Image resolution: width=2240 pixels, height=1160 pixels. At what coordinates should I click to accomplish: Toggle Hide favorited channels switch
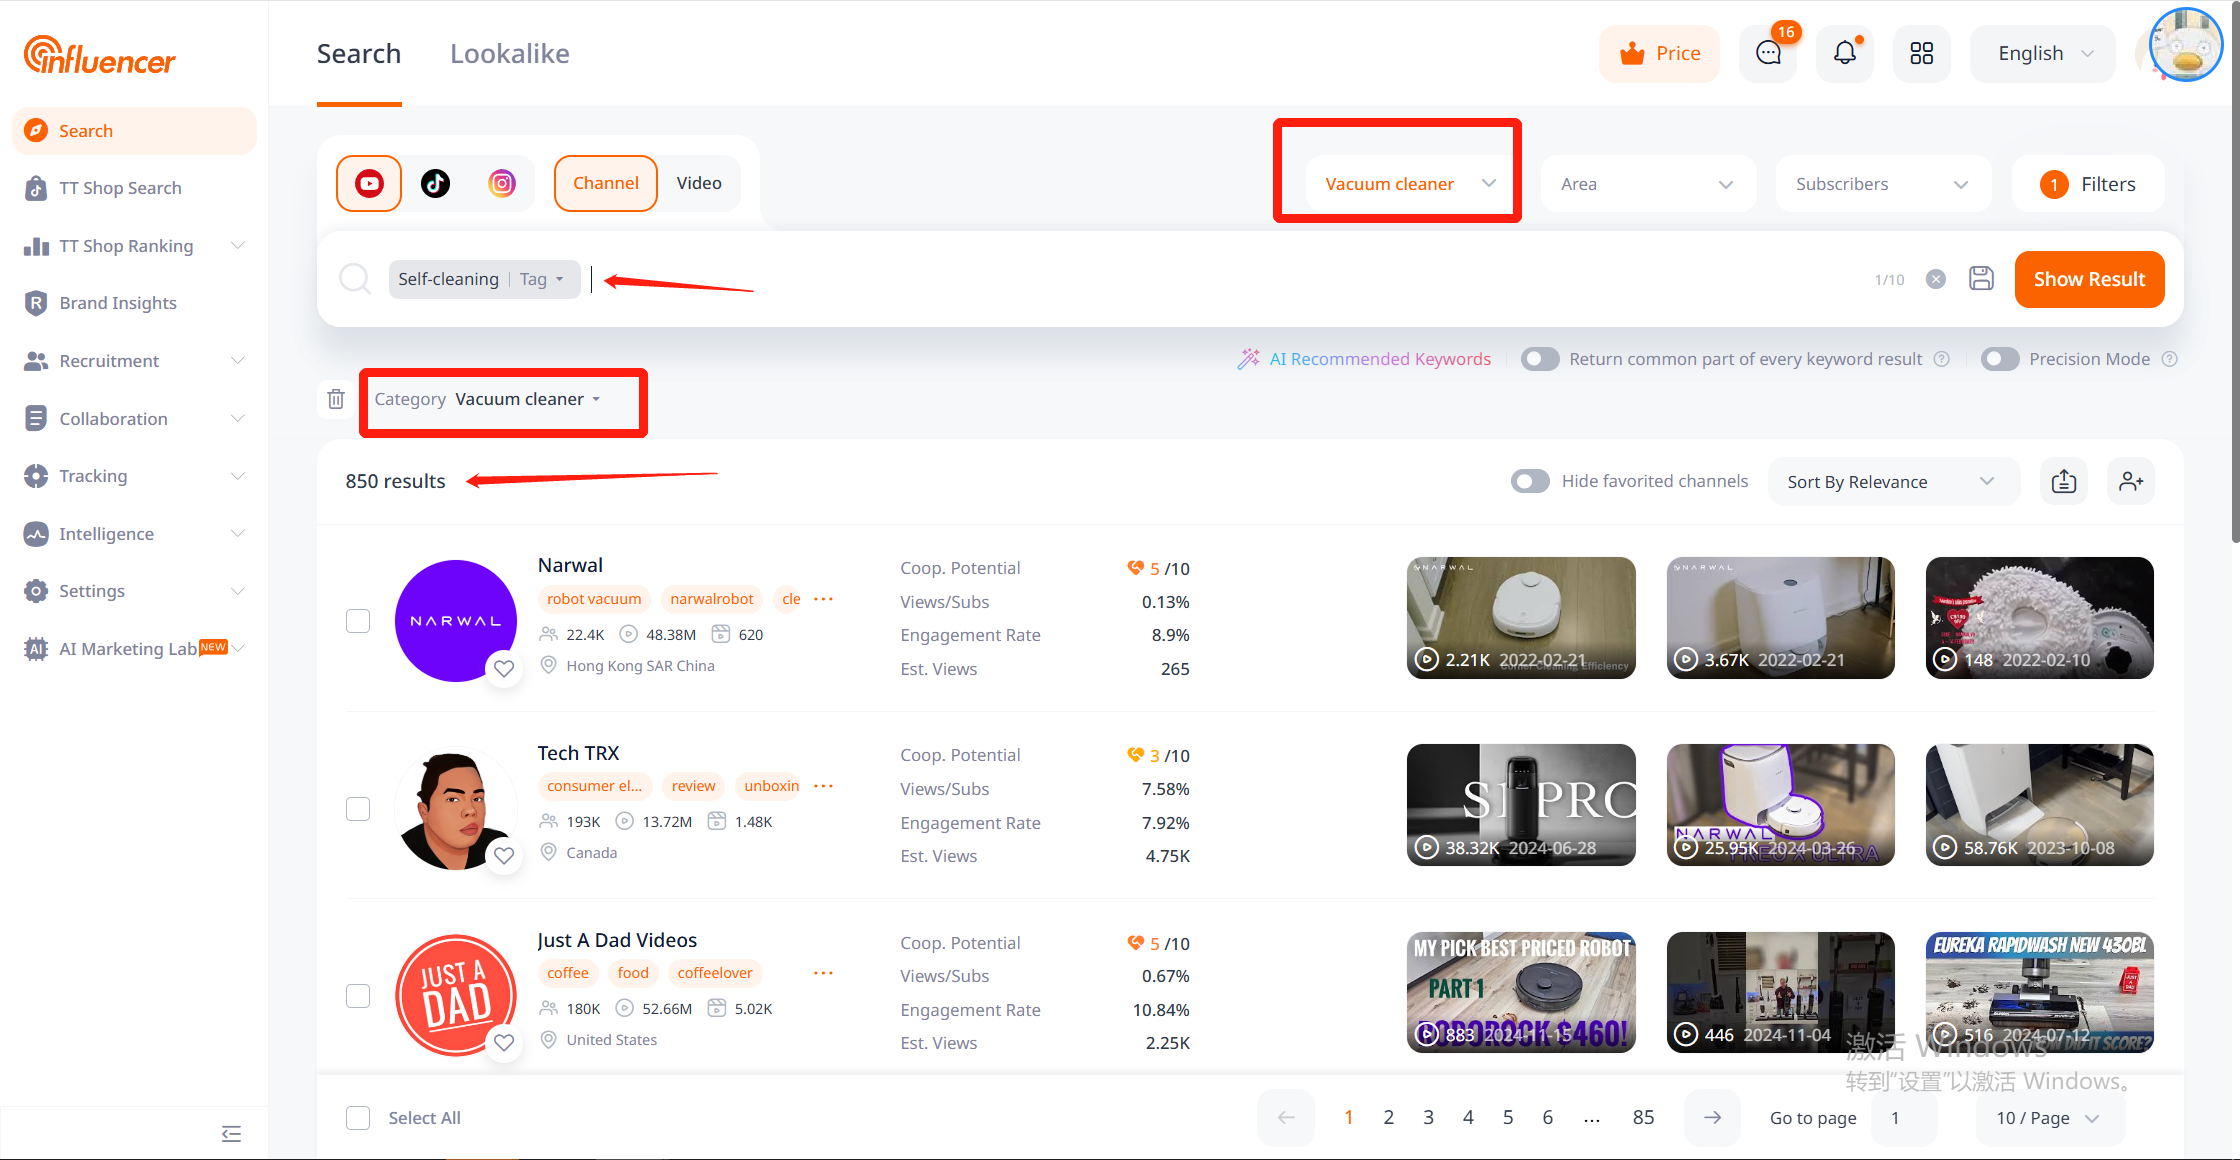(1530, 482)
